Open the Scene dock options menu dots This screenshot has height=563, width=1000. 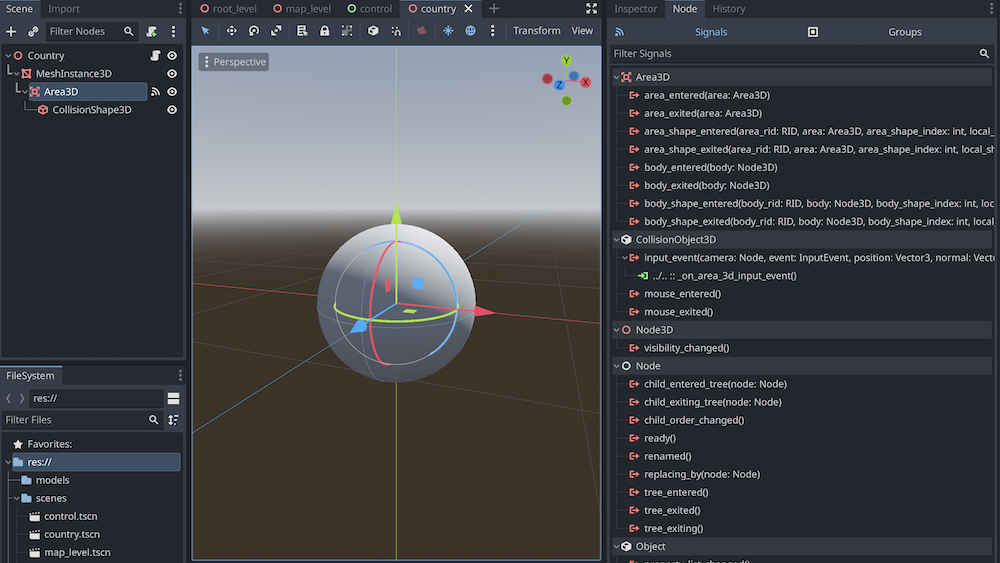pos(173,31)
